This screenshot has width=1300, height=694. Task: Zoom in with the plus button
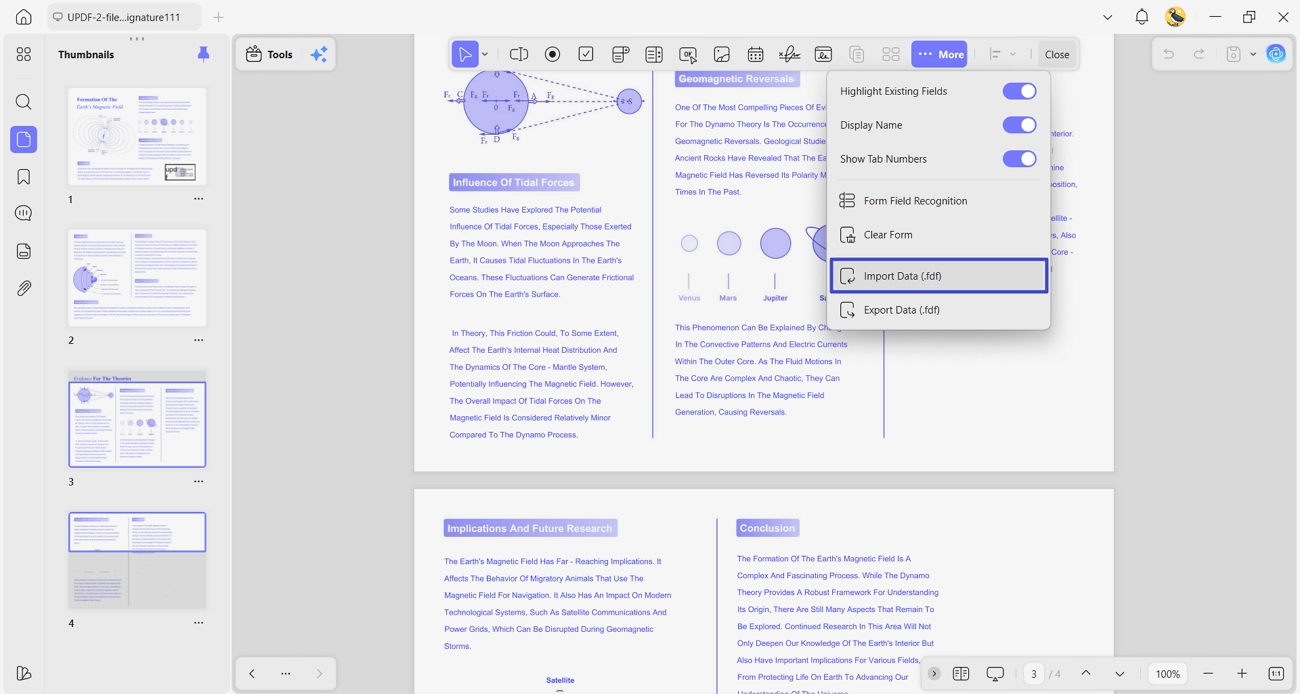pyautogui.click(x=1242, y=674)
